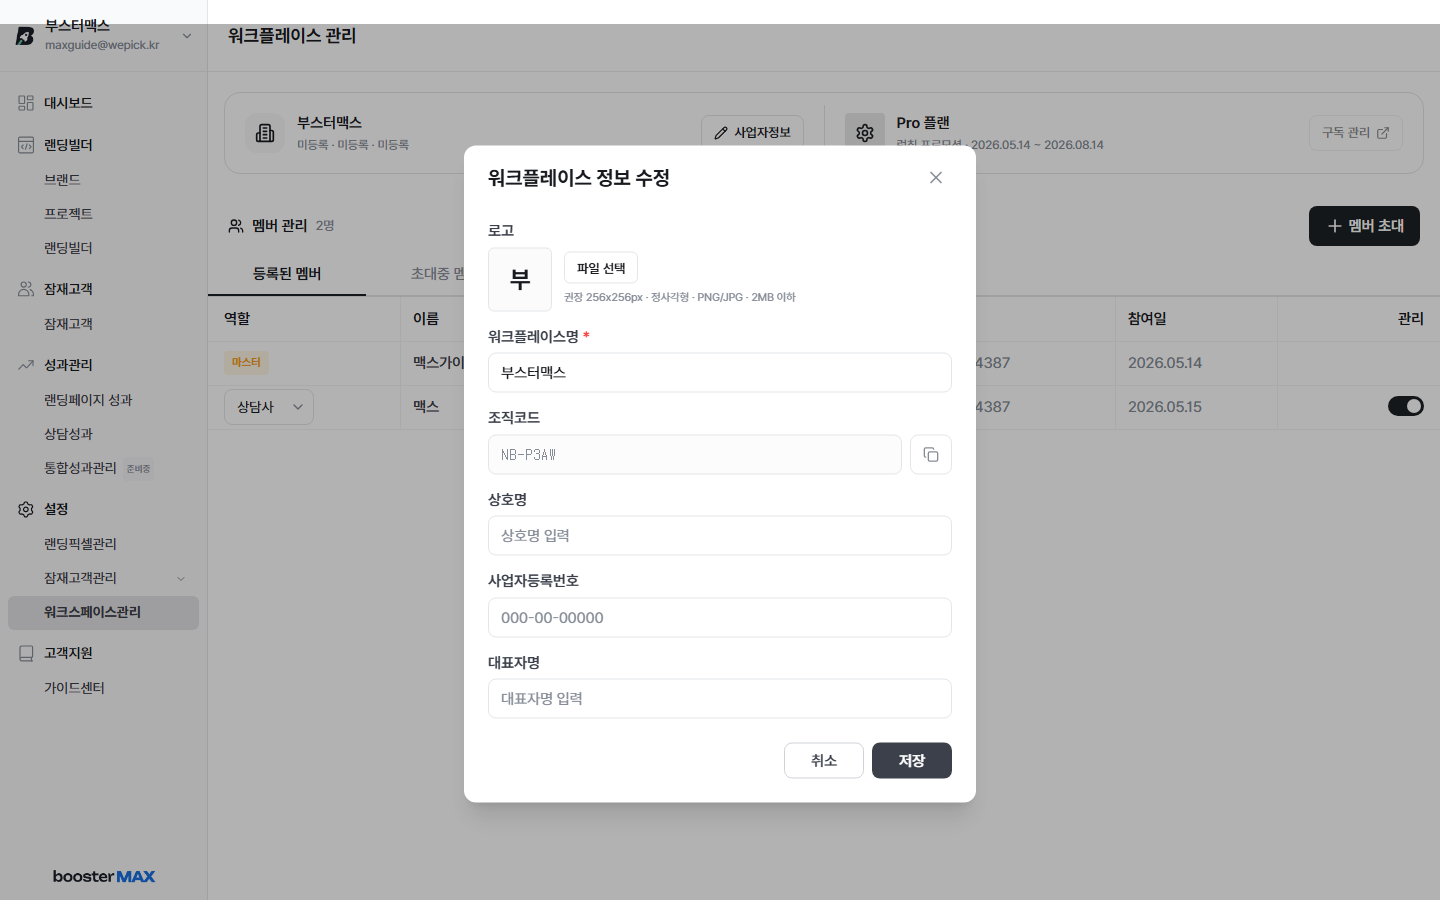Switch to the 등록된 멤버 tab

click(x=287, y=274)
